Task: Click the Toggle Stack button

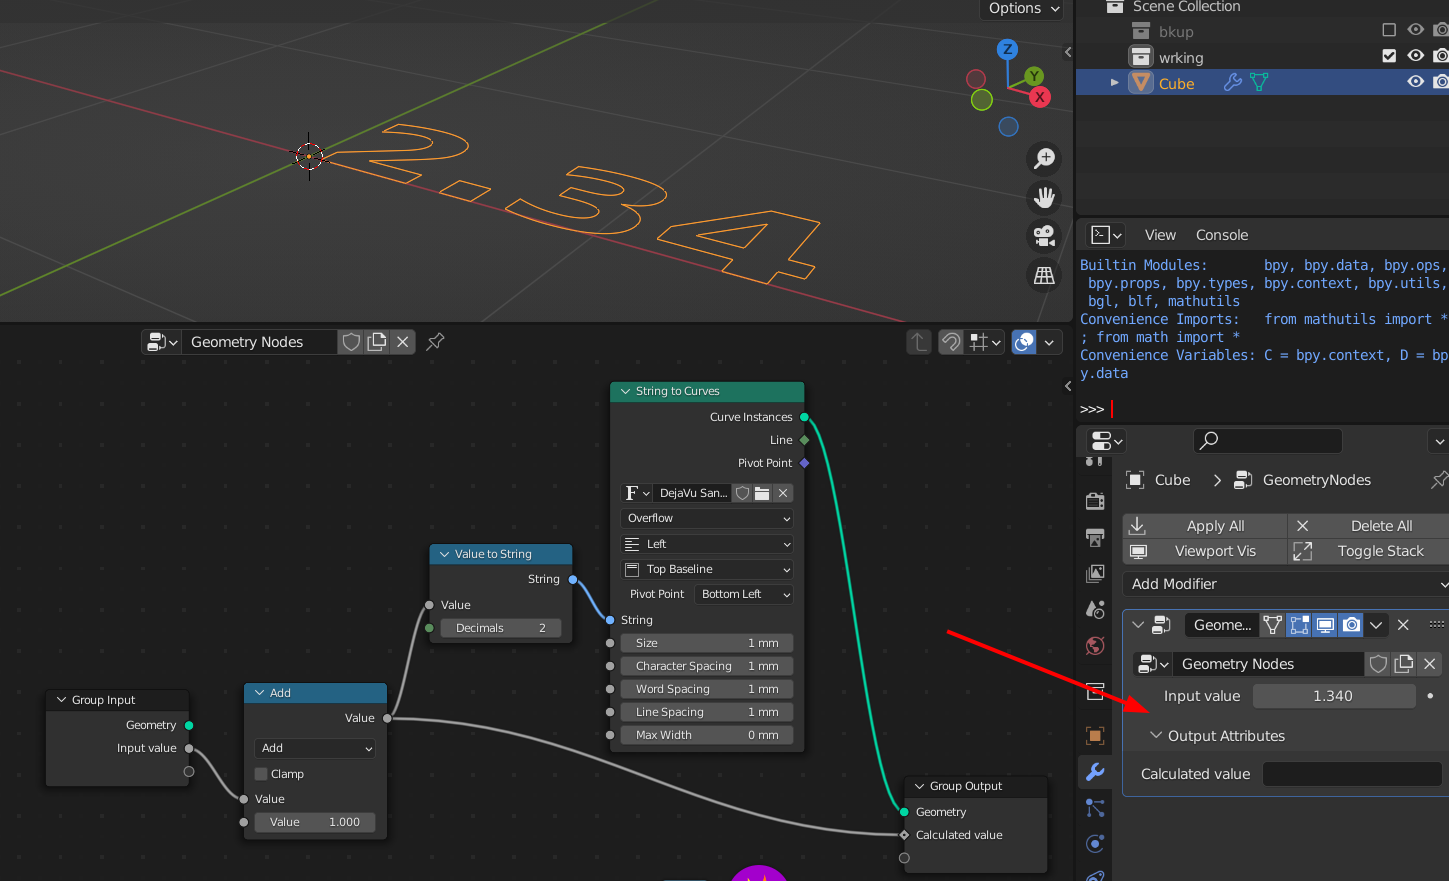Action: click(1369, 551)
